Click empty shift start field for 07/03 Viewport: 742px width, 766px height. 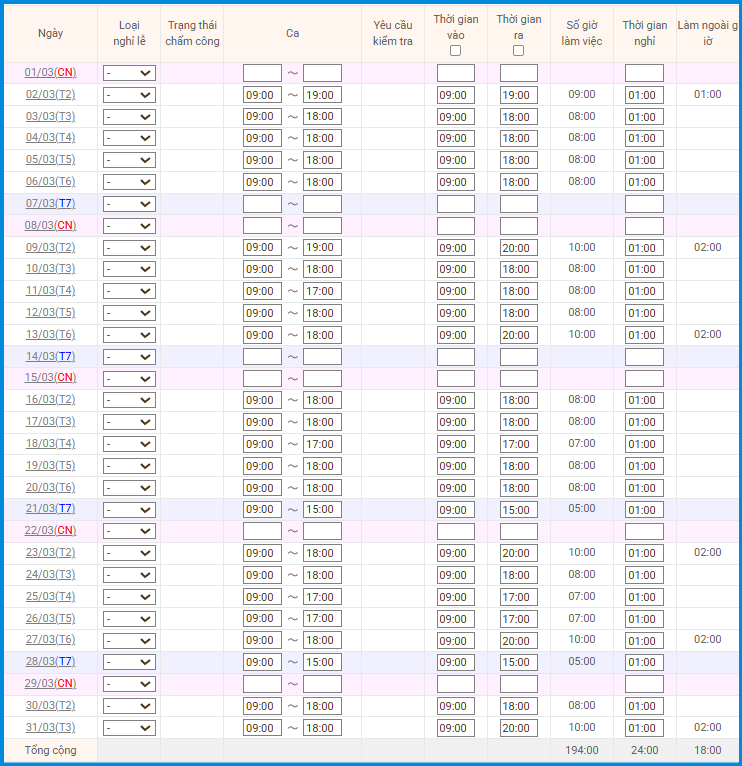(x=262, y=204)
